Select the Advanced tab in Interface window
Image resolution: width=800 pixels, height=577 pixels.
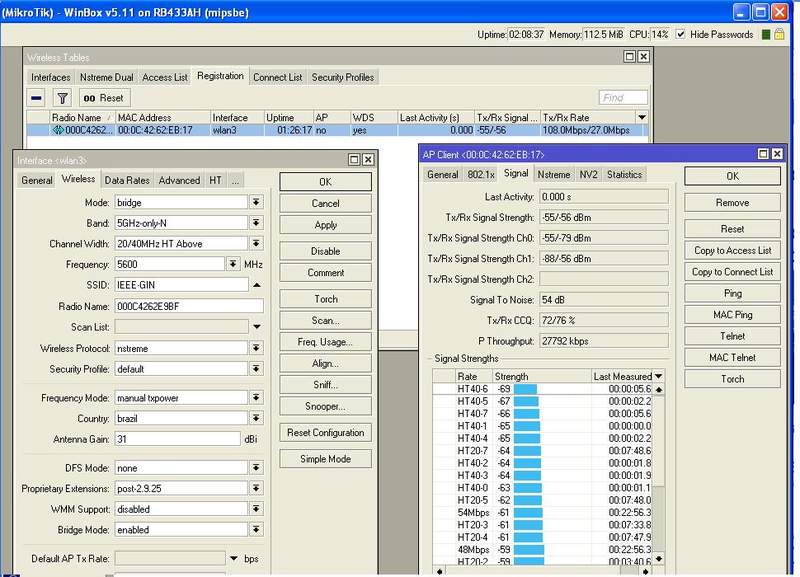pos(179,180)
